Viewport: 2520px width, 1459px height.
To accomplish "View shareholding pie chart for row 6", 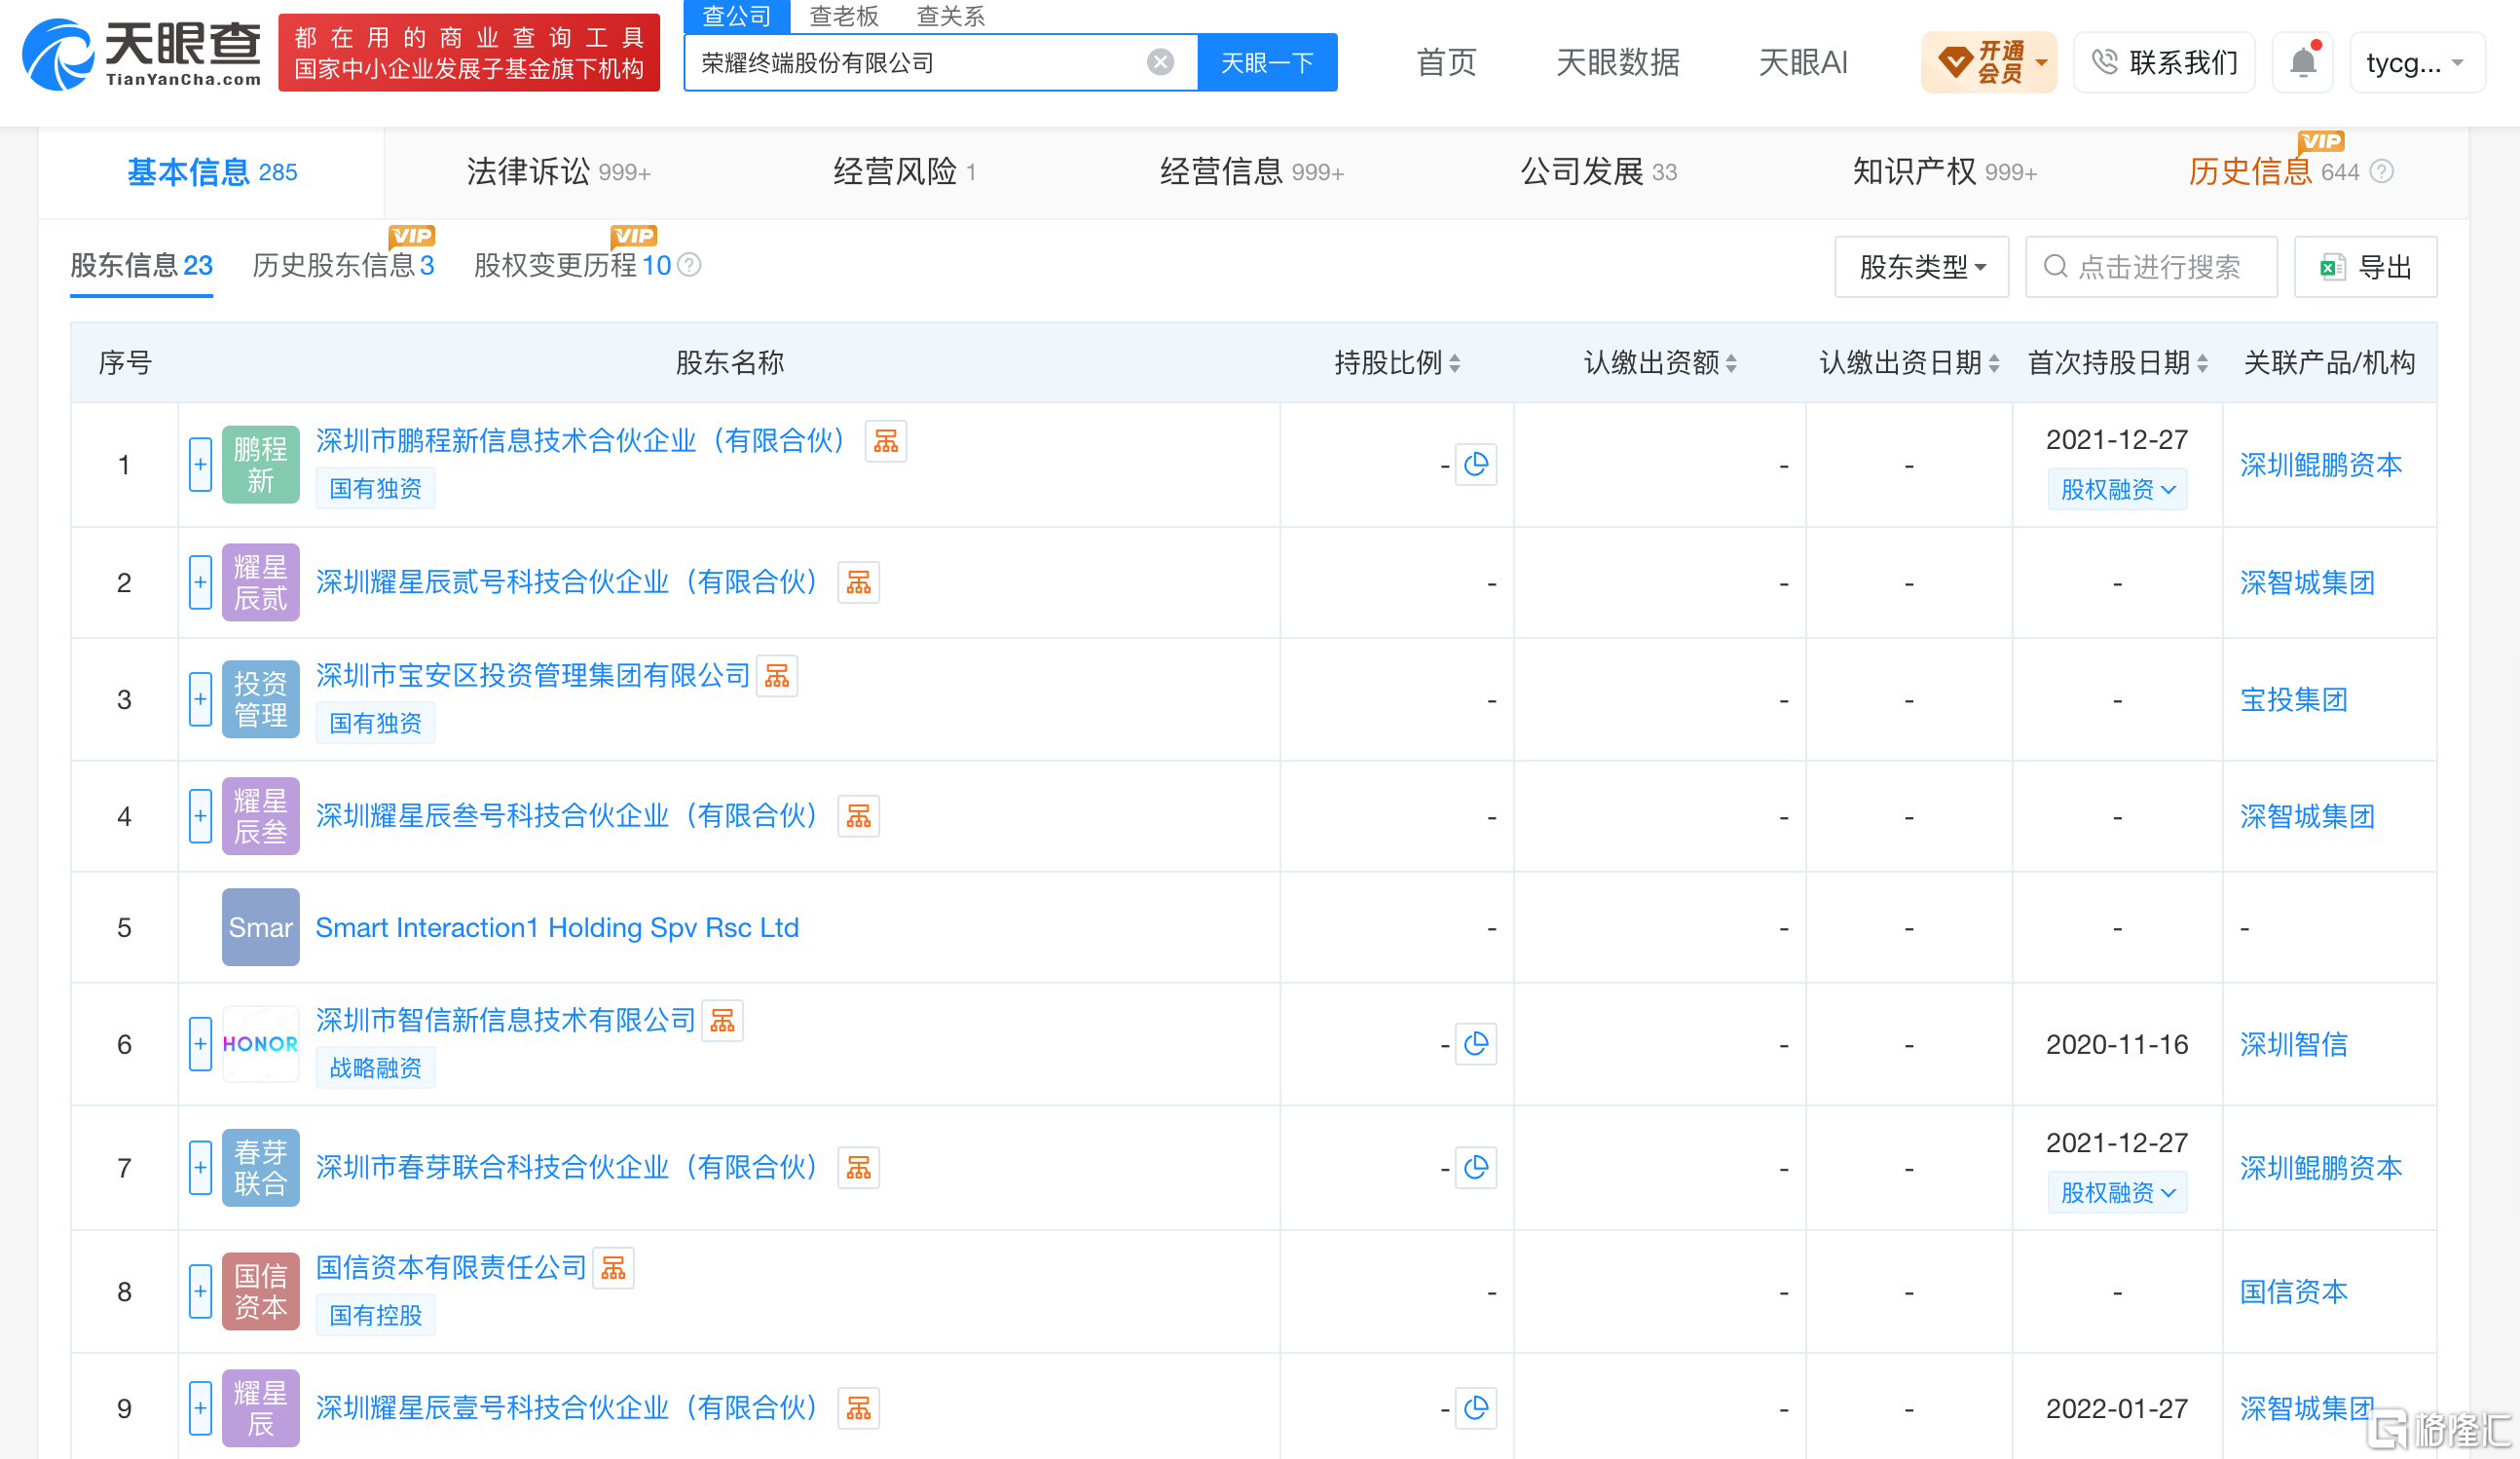I will [1475, 1045].
